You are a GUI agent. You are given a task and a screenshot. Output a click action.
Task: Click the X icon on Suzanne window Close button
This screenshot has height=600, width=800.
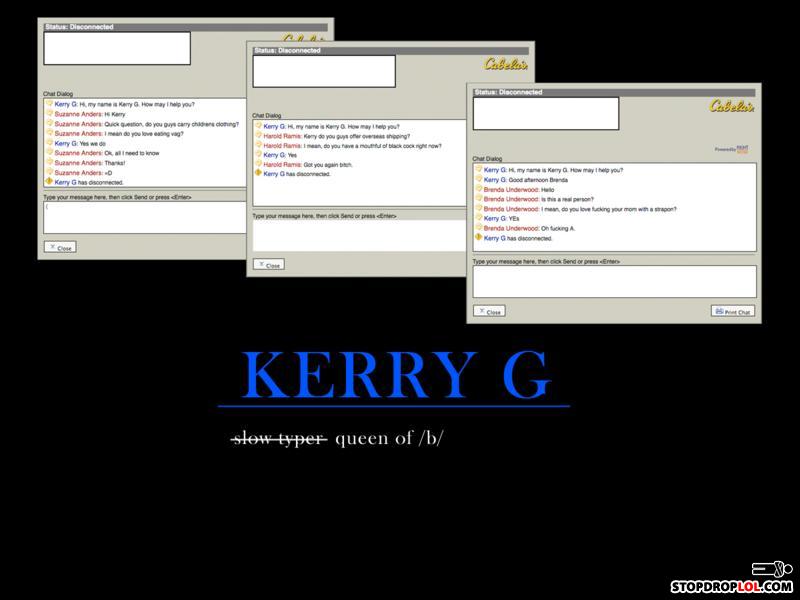coord(52,247)
